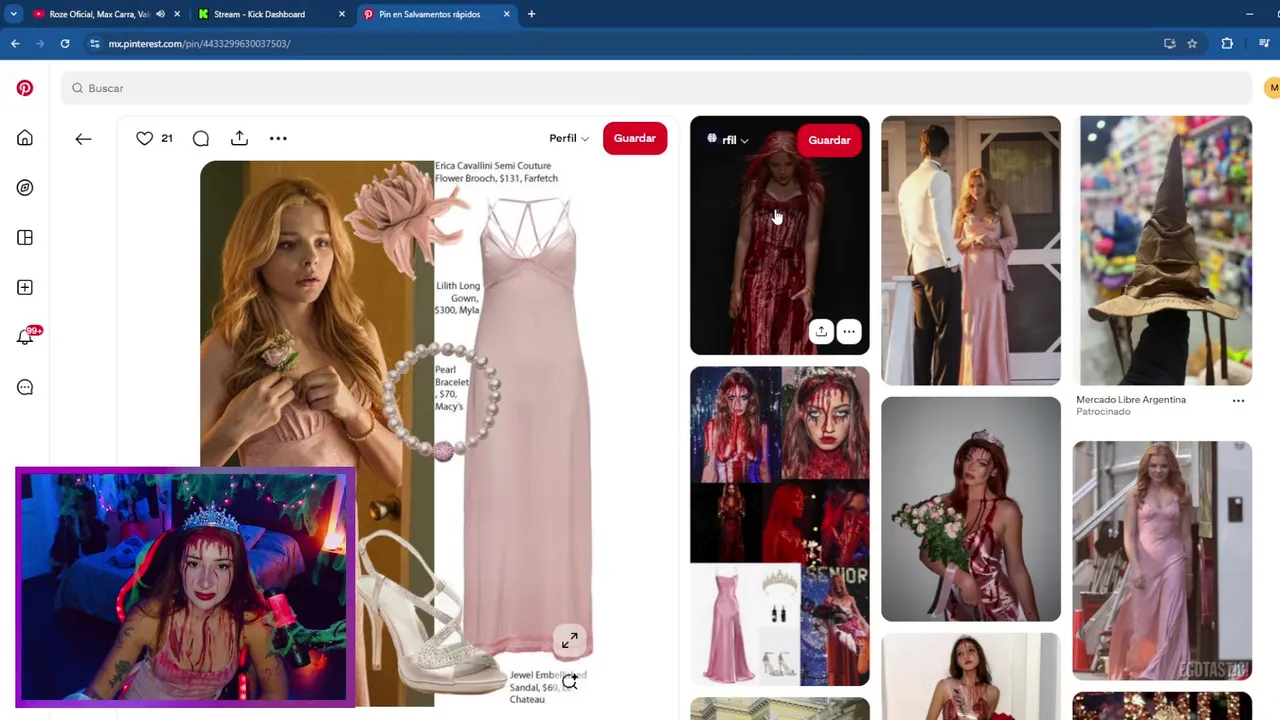1280x720 pixels.
Task: Start visual search lens on pin image
Action: click(x=569, y=682)
